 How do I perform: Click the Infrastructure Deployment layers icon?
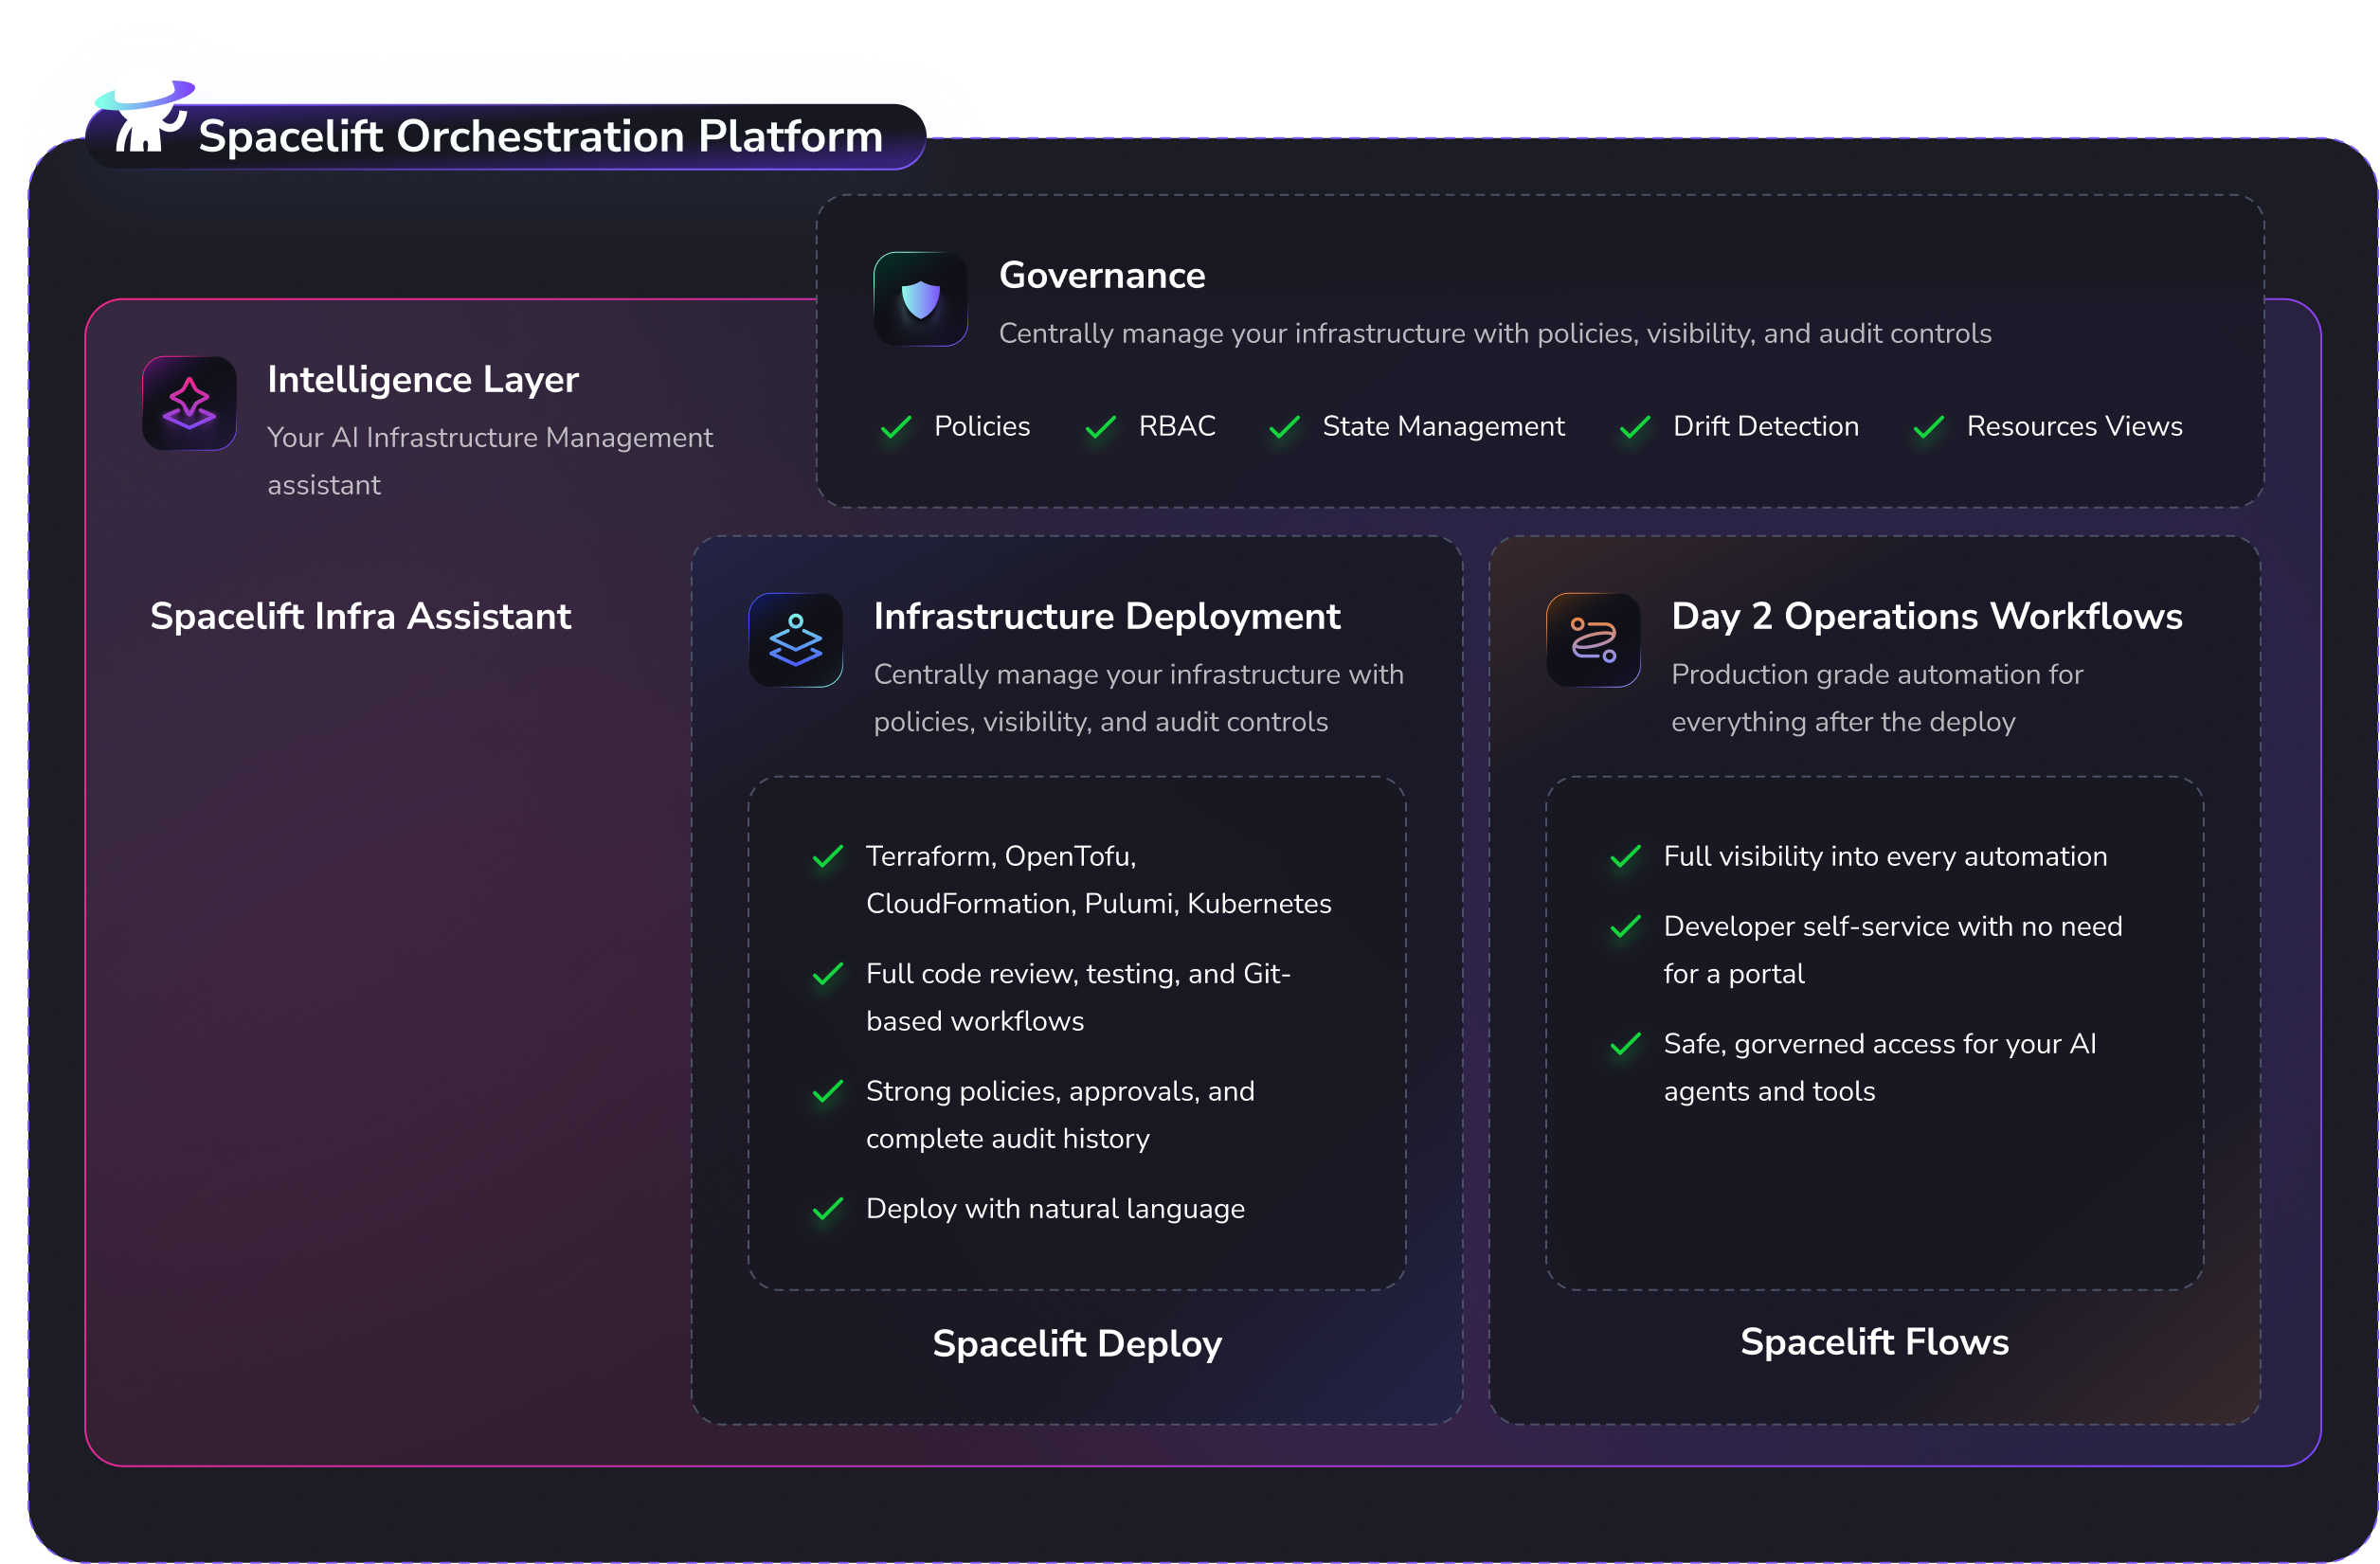(795, 640)
